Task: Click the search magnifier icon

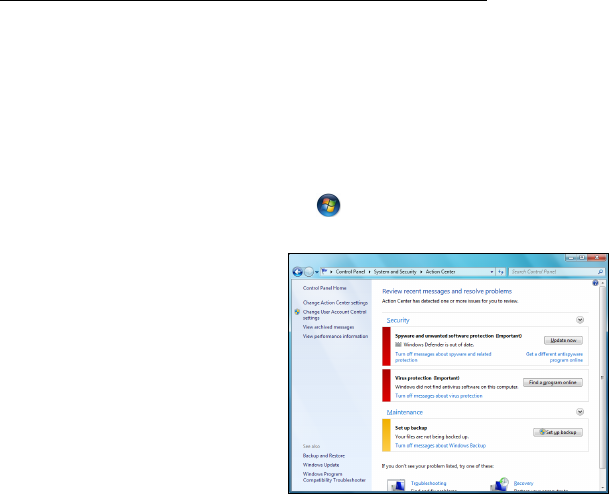Action: (600, 272)
